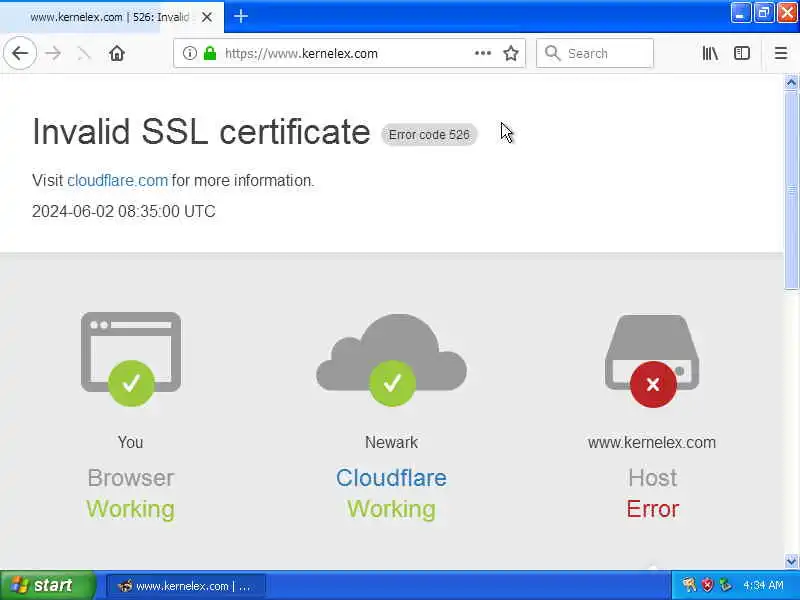Minimize the browser window
This screenshot has width=800, height=600.
[x=740, y=13]
